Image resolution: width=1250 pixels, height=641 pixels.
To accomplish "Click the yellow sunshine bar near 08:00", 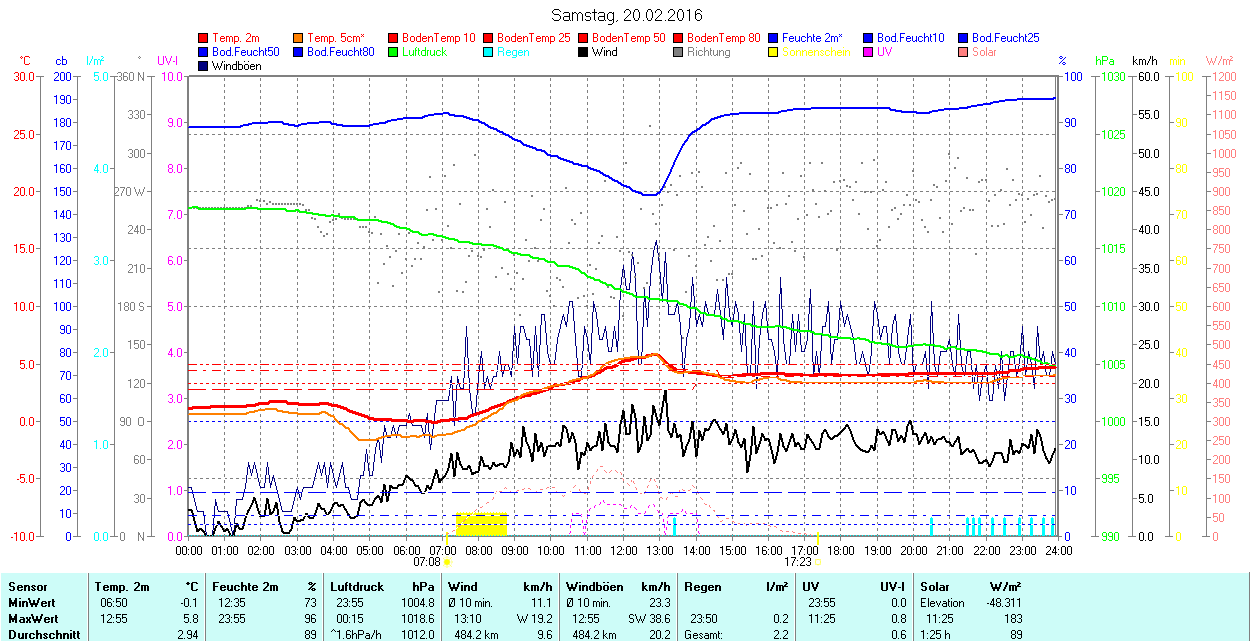I will click(481, 523).
